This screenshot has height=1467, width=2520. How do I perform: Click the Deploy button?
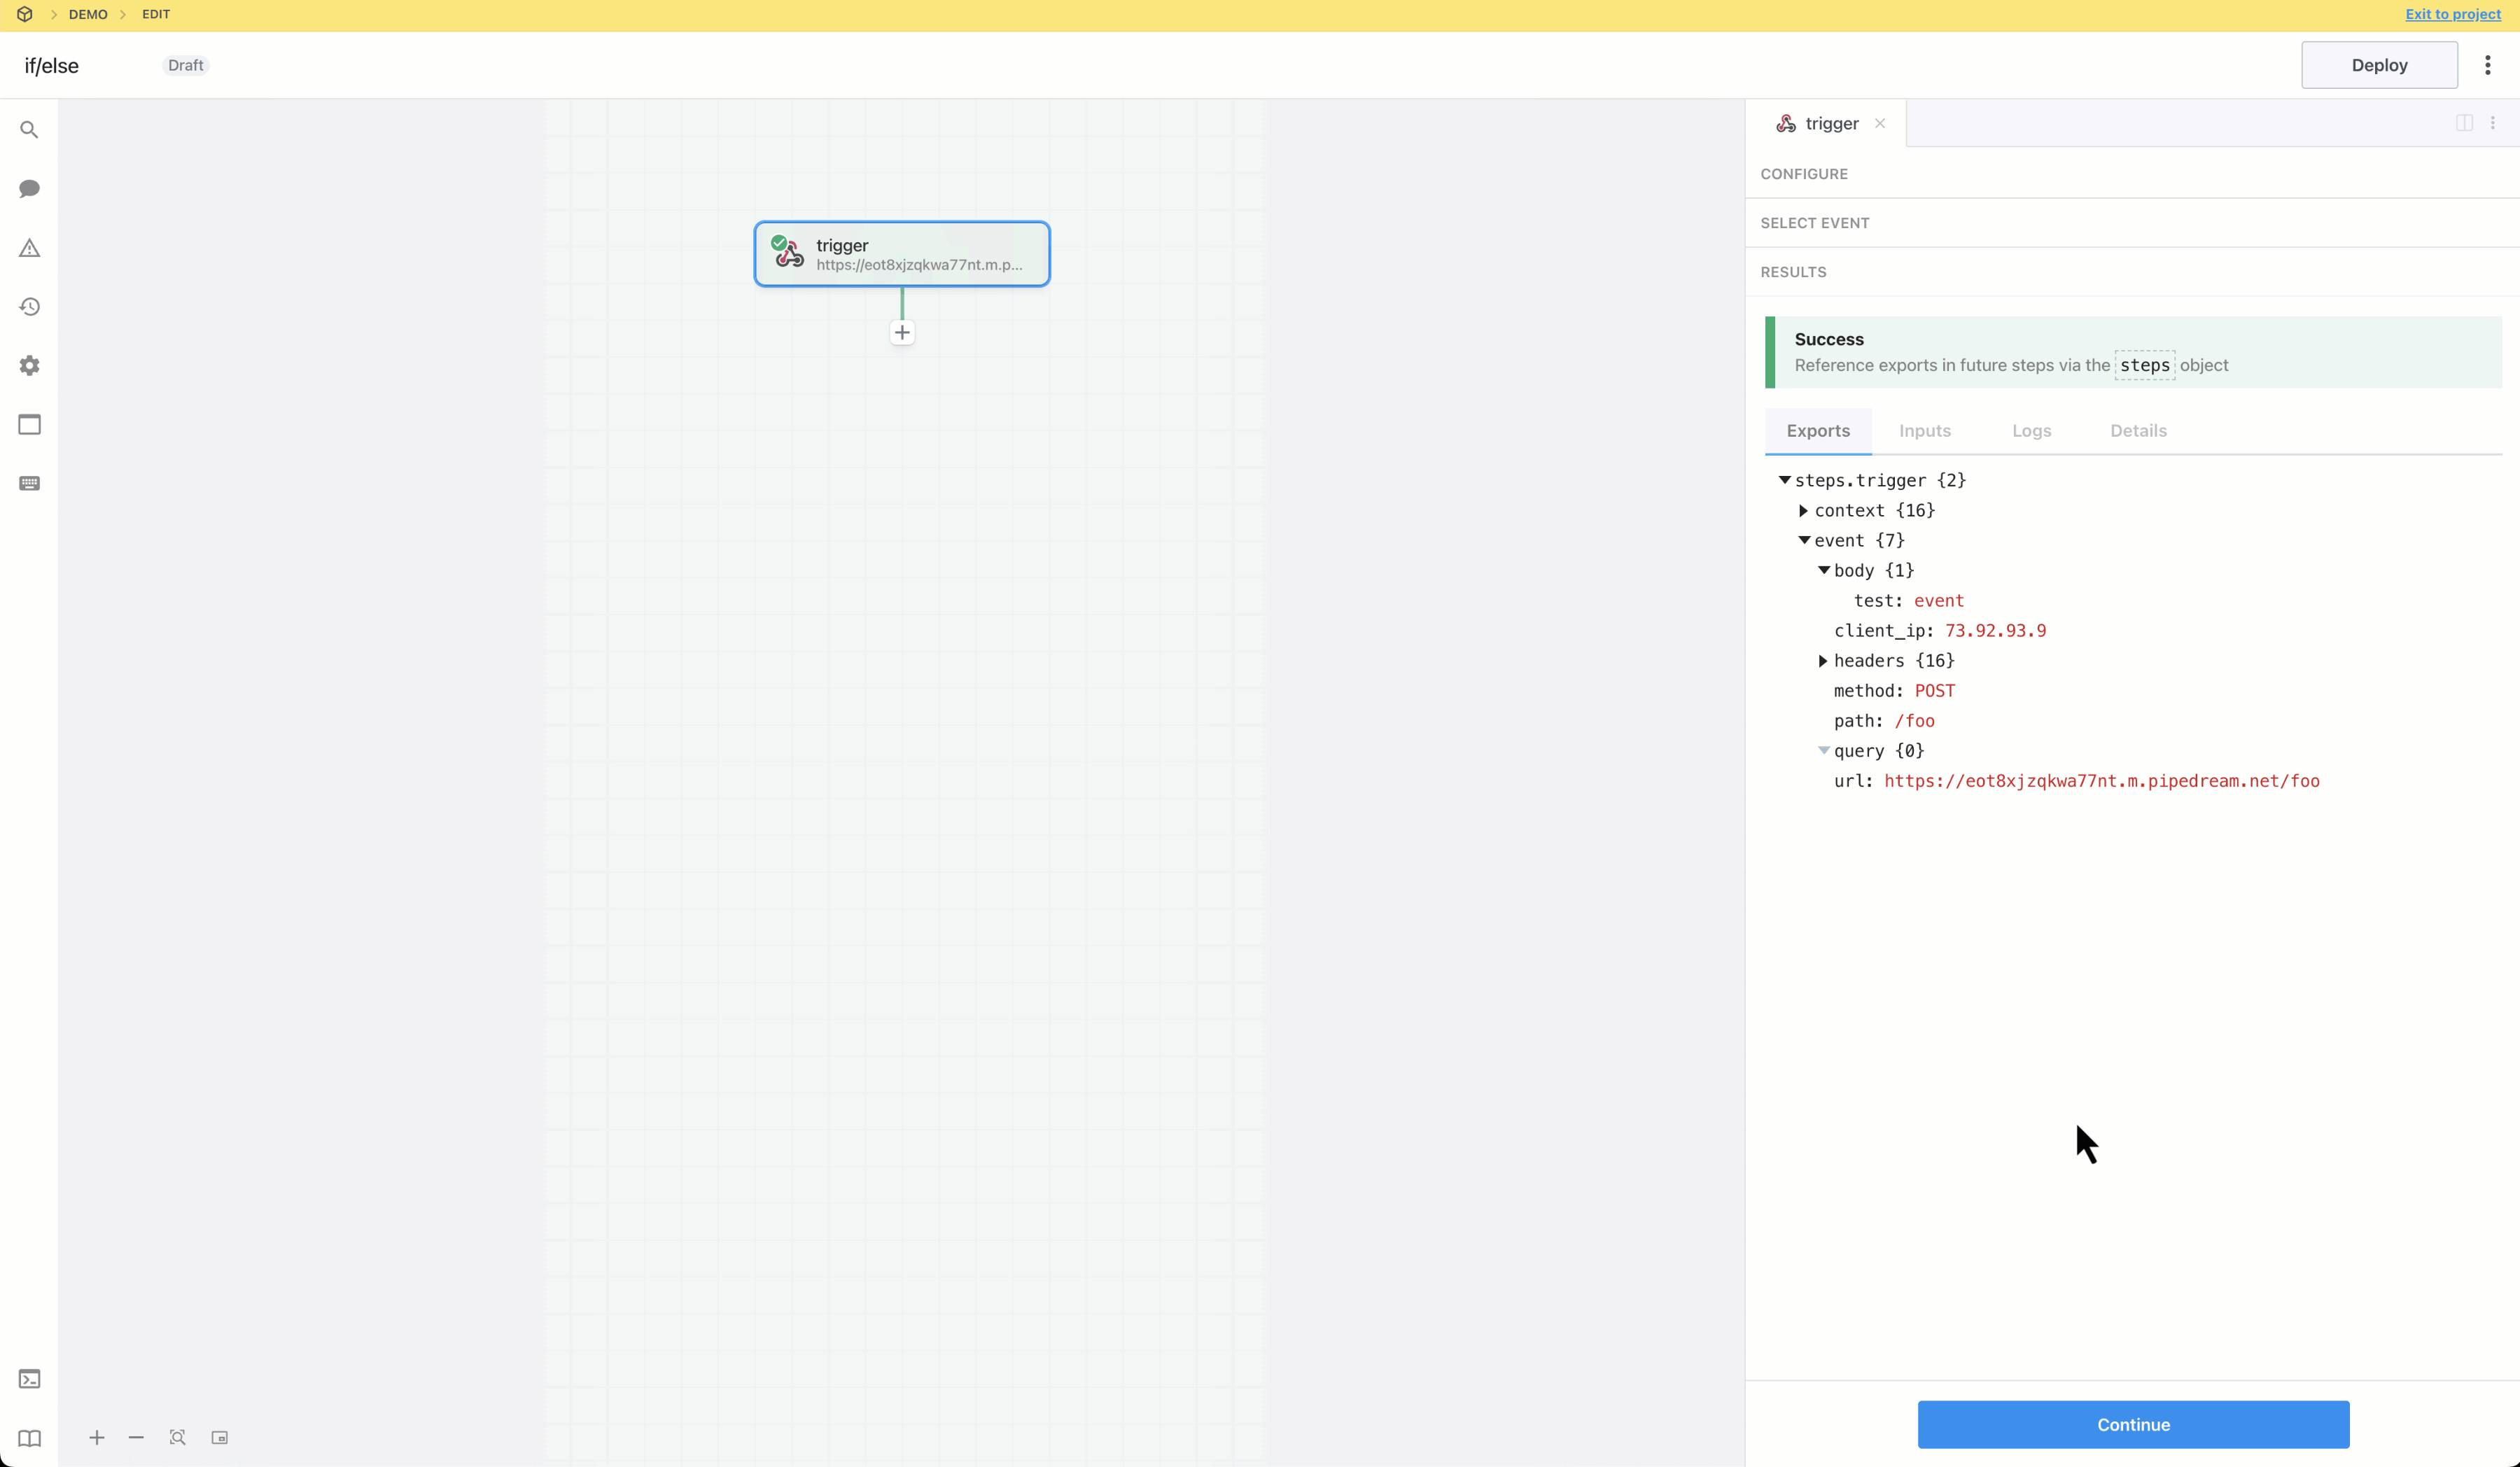[2378, 65]
